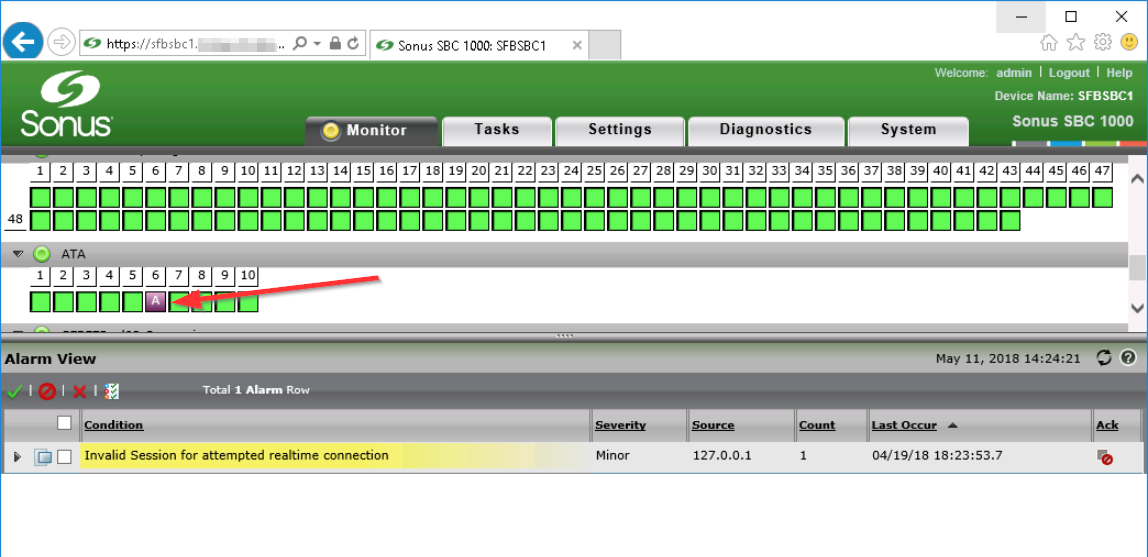Viewport: 1148px width, 557px height.
Task: Click the dotted pane splitter handle
Action: tap(564, 336)
